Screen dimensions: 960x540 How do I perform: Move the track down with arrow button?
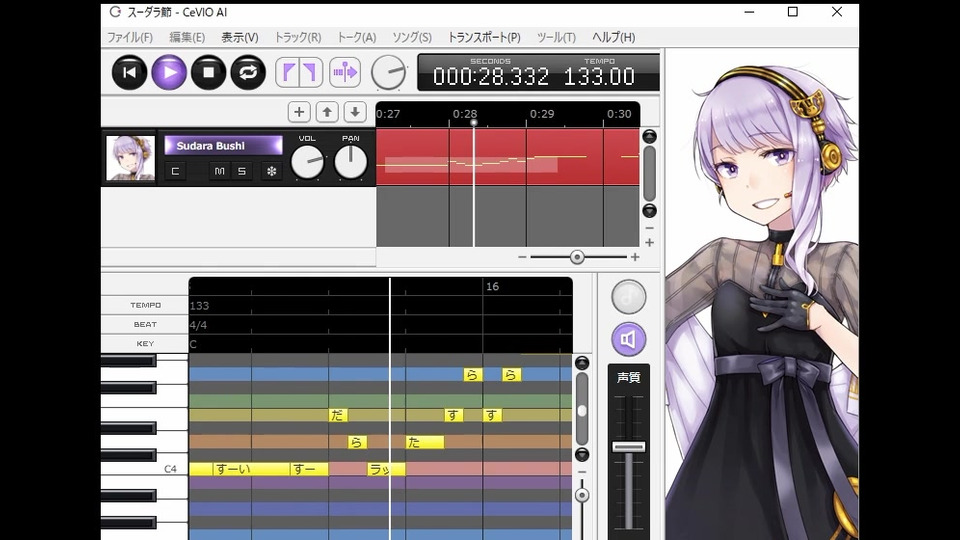(x=355, y=112)
